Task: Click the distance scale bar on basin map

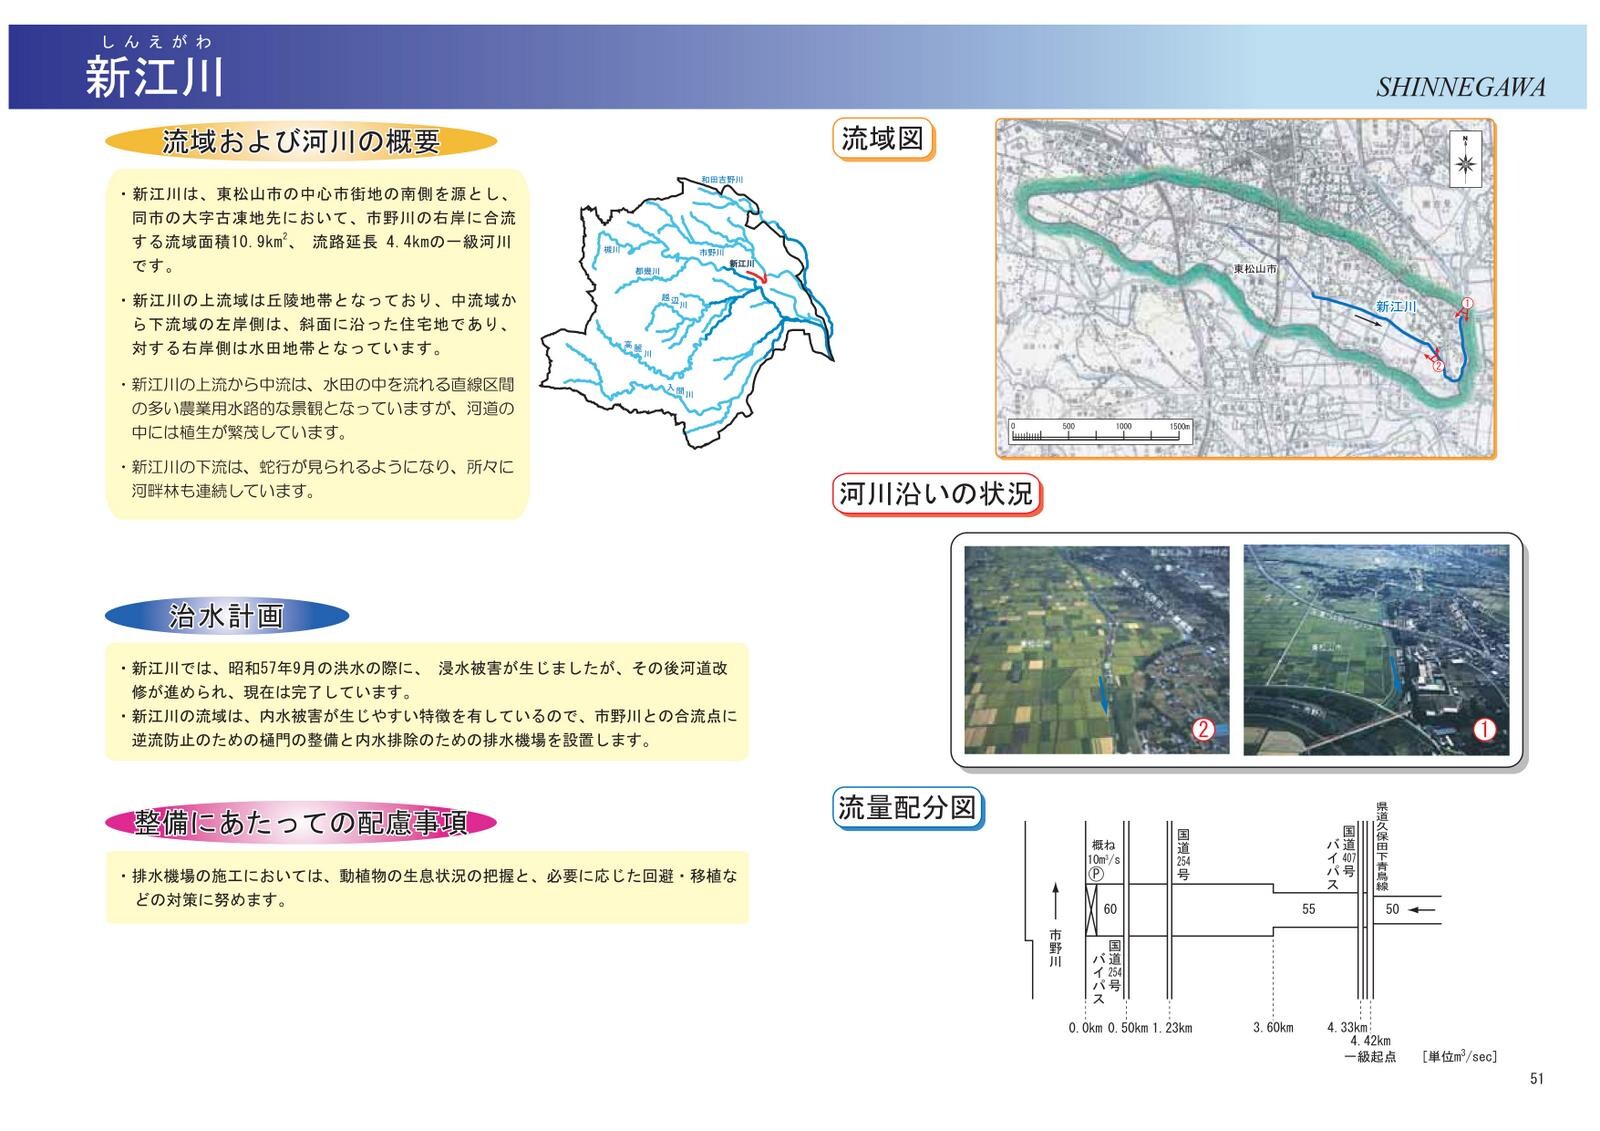Action: pos(1100,431)
